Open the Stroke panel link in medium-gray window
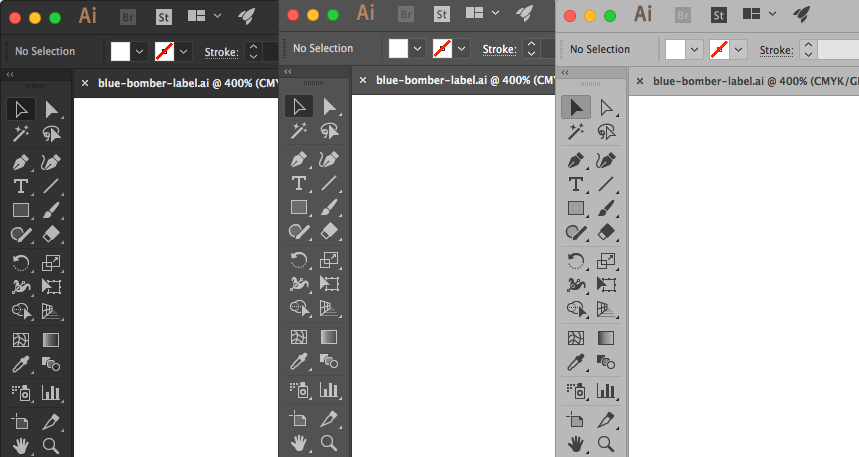The height and width of the screenshot is (457, 859). (x=500, y=49)
